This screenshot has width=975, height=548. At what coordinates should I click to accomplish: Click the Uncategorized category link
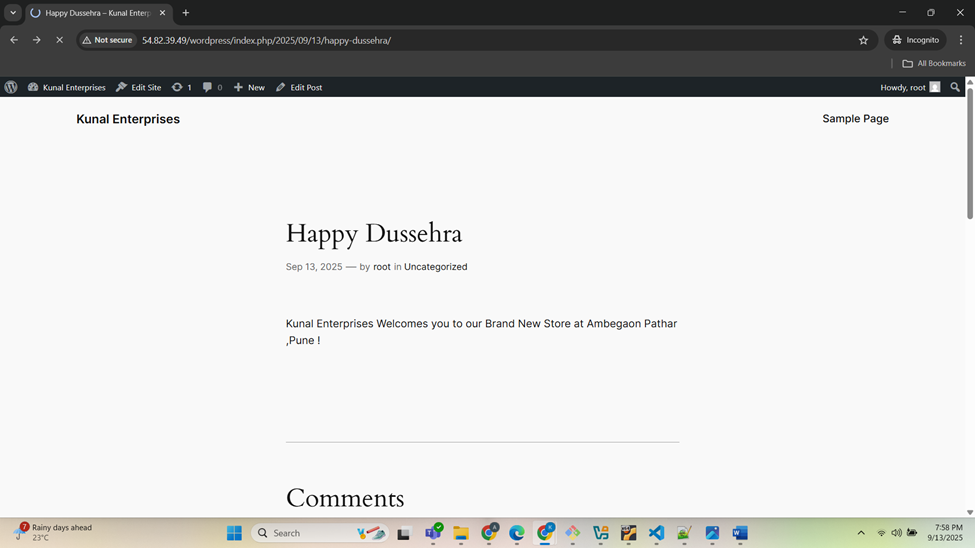click(x=435, y=267)
